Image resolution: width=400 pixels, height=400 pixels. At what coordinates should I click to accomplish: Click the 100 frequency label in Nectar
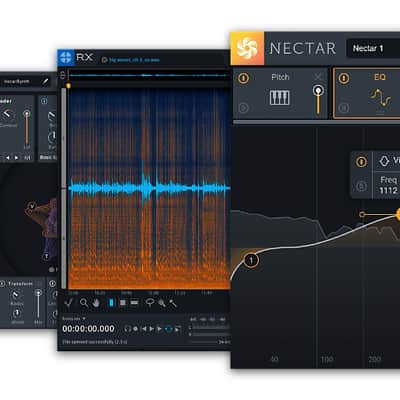pyautogui.click(x=326, y=359)
